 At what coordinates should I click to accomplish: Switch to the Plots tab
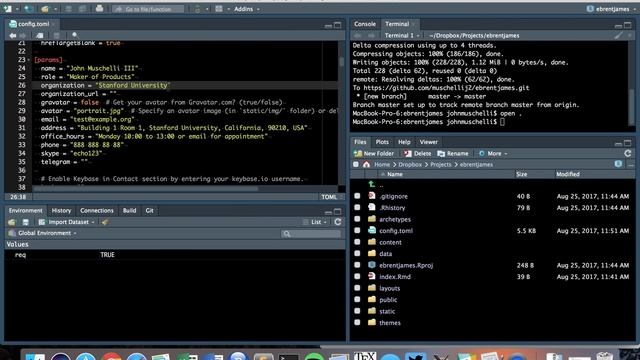point(382,142)
